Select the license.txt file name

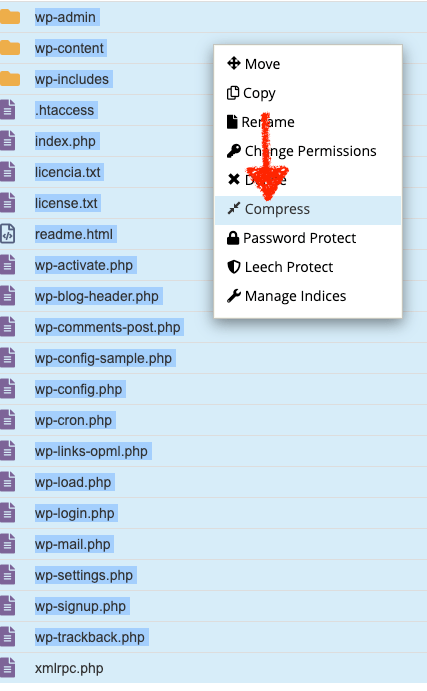(67, 203)
